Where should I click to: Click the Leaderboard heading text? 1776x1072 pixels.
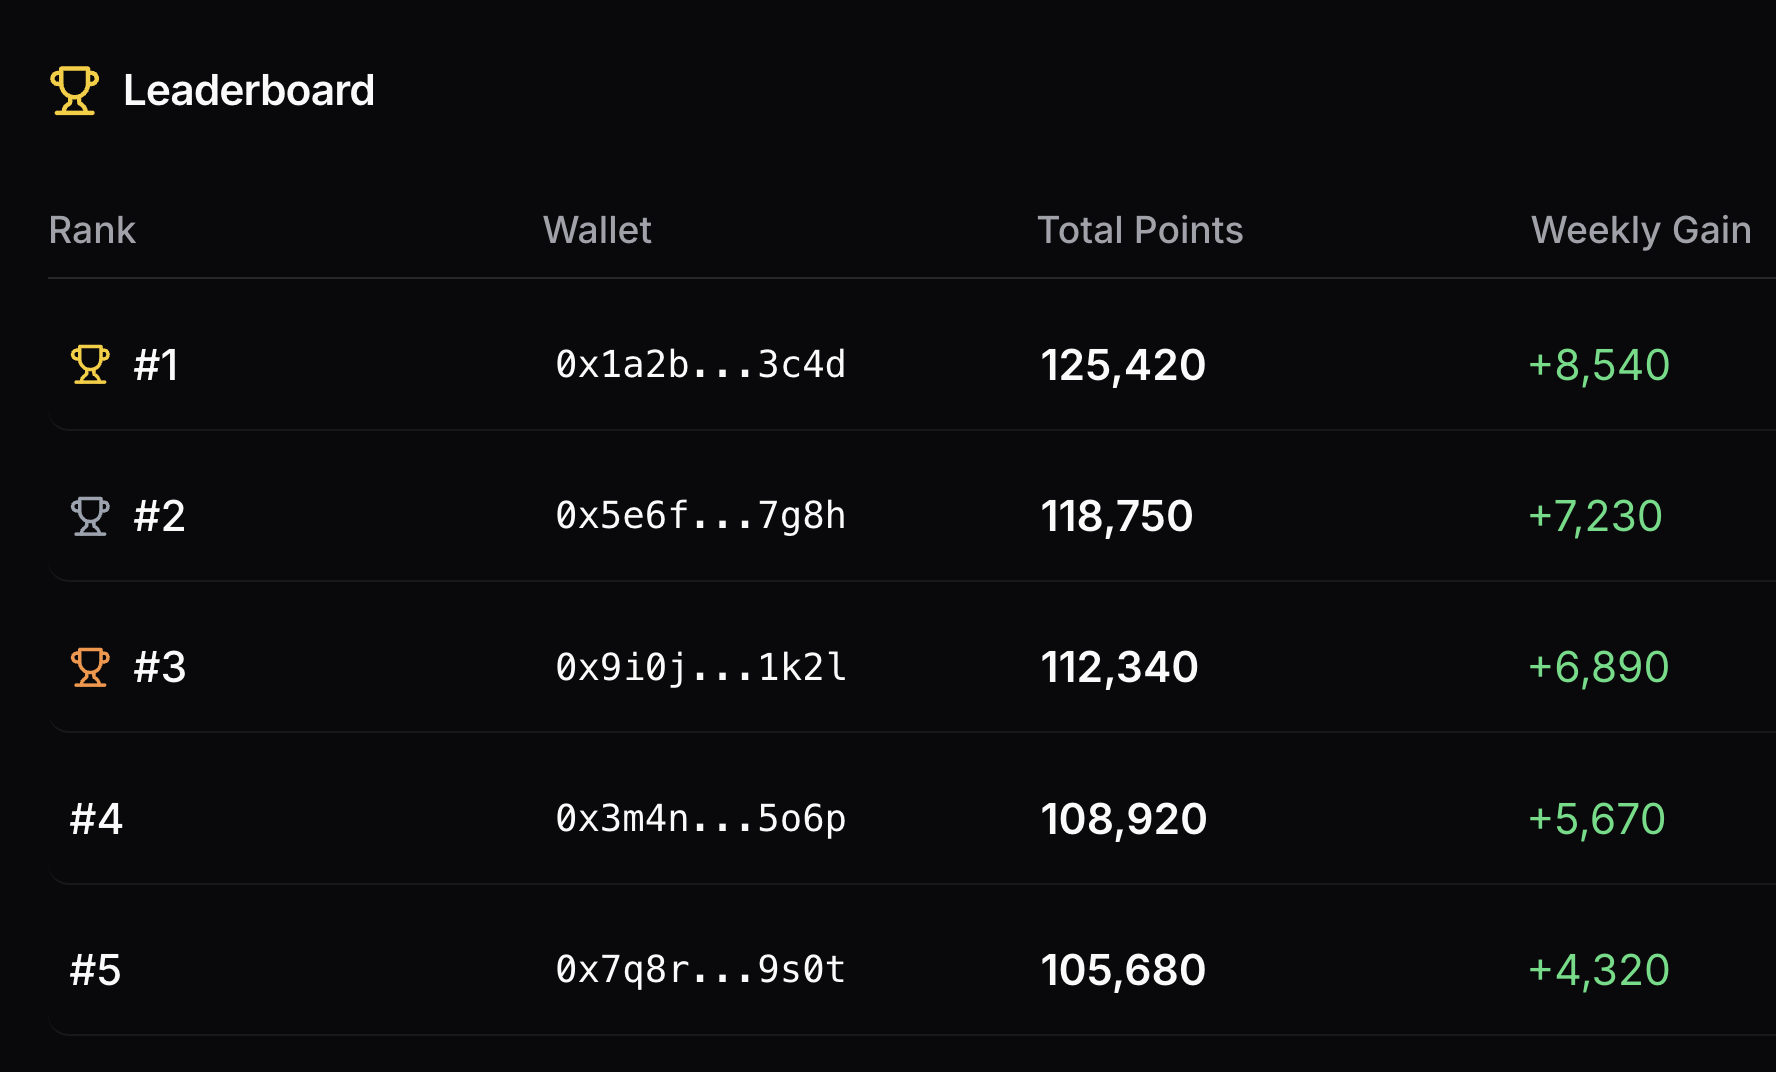pyautogui.click(x=249, y=91)
